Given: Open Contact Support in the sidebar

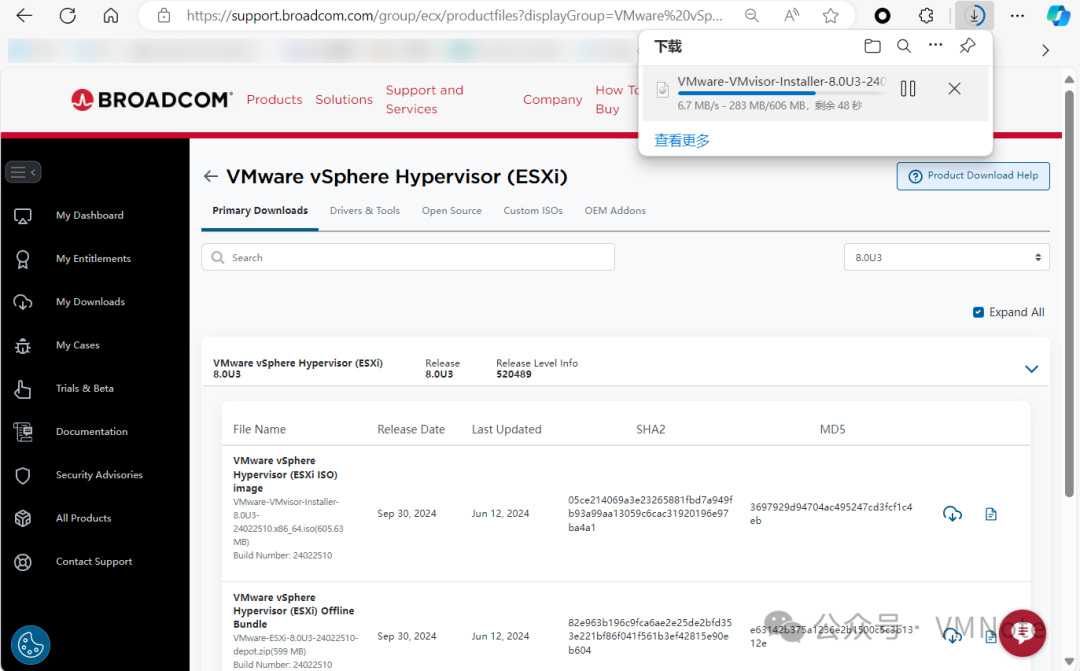Looking at the screenshot, I should click(x=94, y=561).
